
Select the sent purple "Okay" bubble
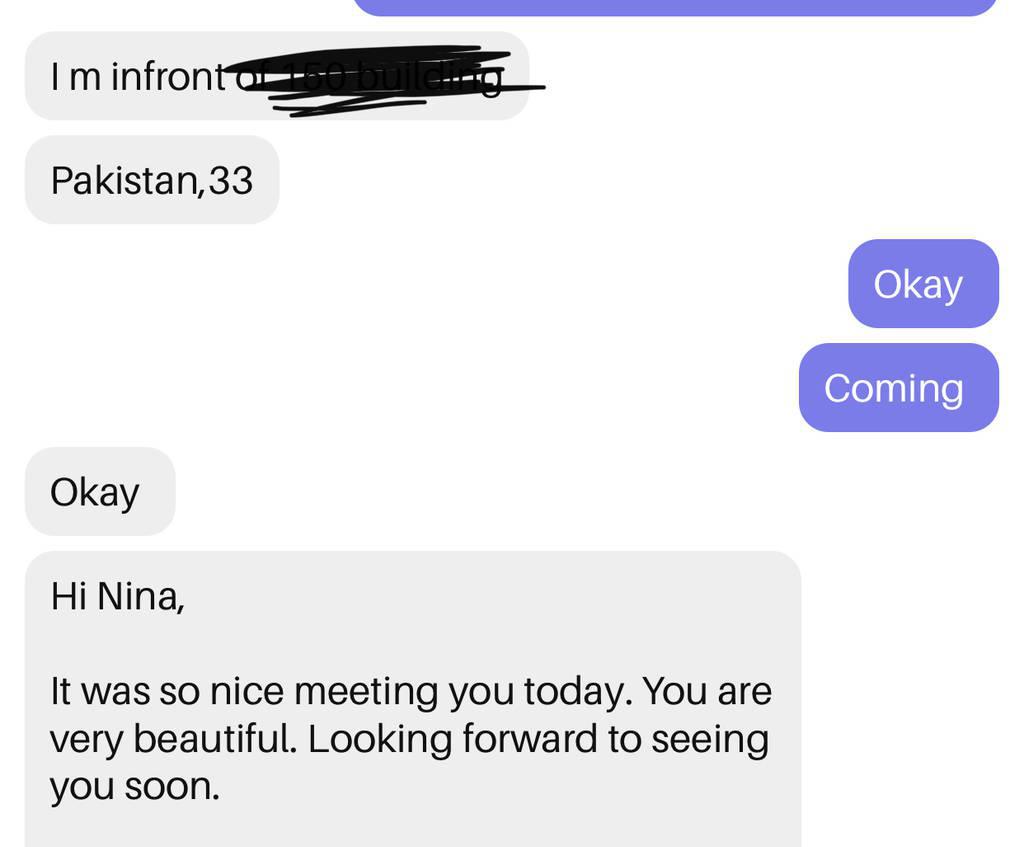(922, 284)
